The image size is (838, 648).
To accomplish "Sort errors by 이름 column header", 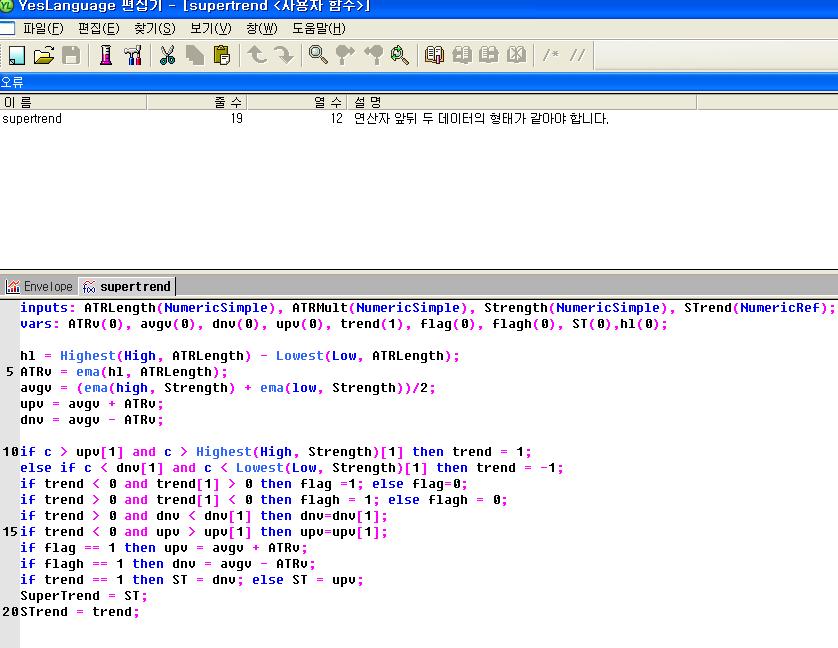I will pos(73,102).
